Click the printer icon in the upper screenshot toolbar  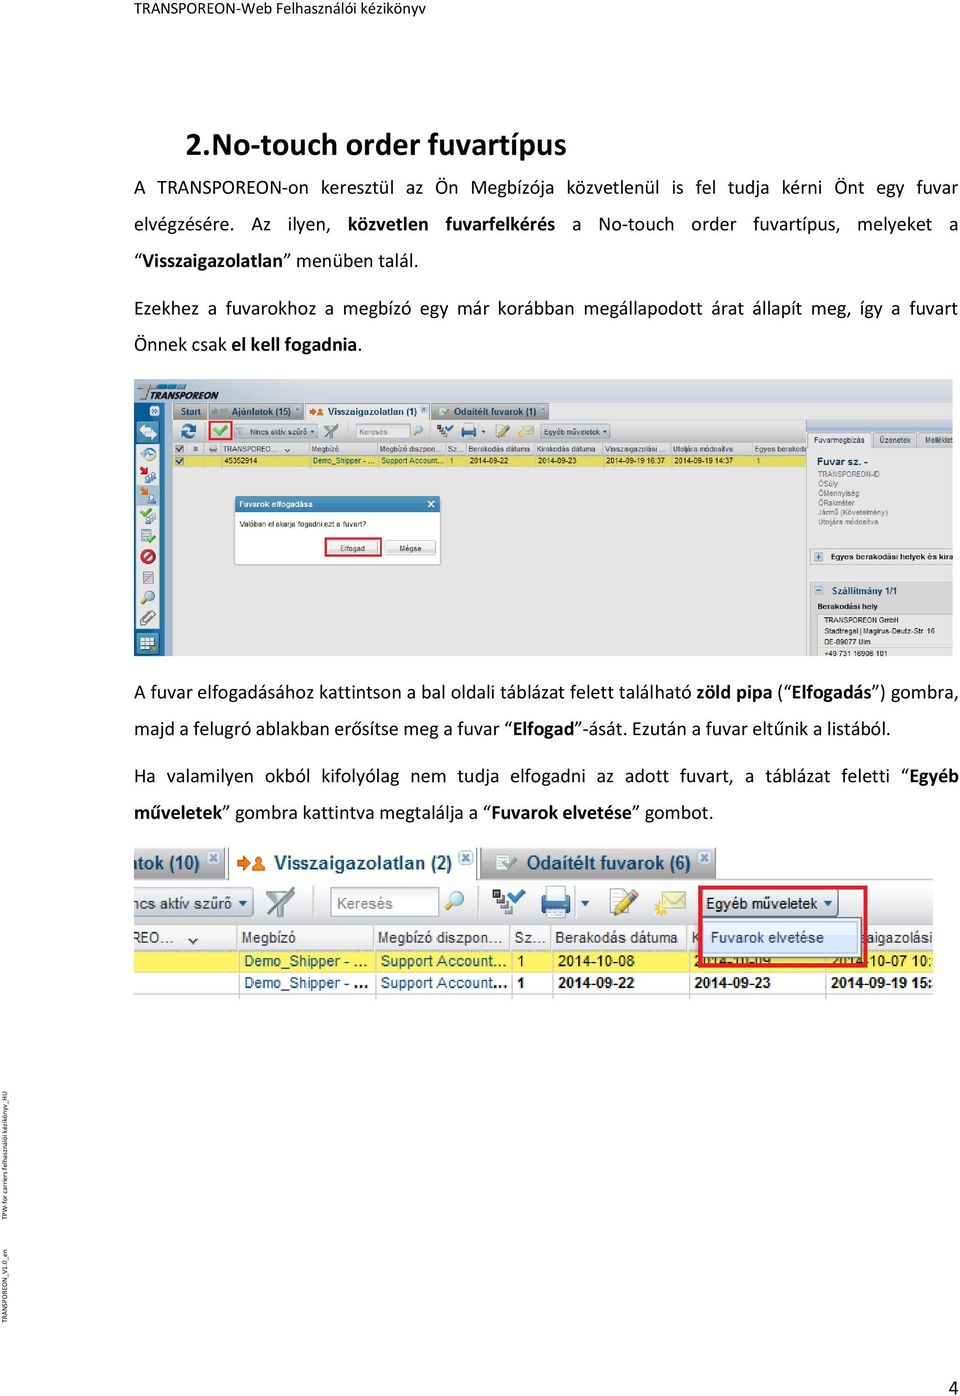click(468, 432)
